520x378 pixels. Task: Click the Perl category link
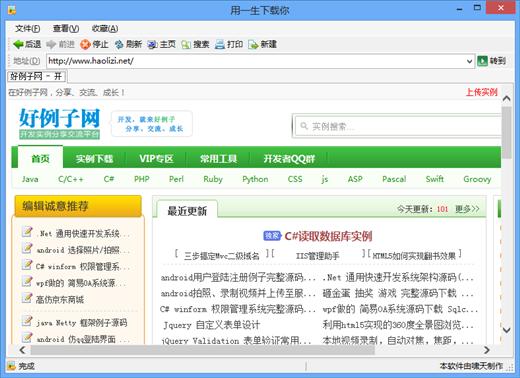[176, 179]
